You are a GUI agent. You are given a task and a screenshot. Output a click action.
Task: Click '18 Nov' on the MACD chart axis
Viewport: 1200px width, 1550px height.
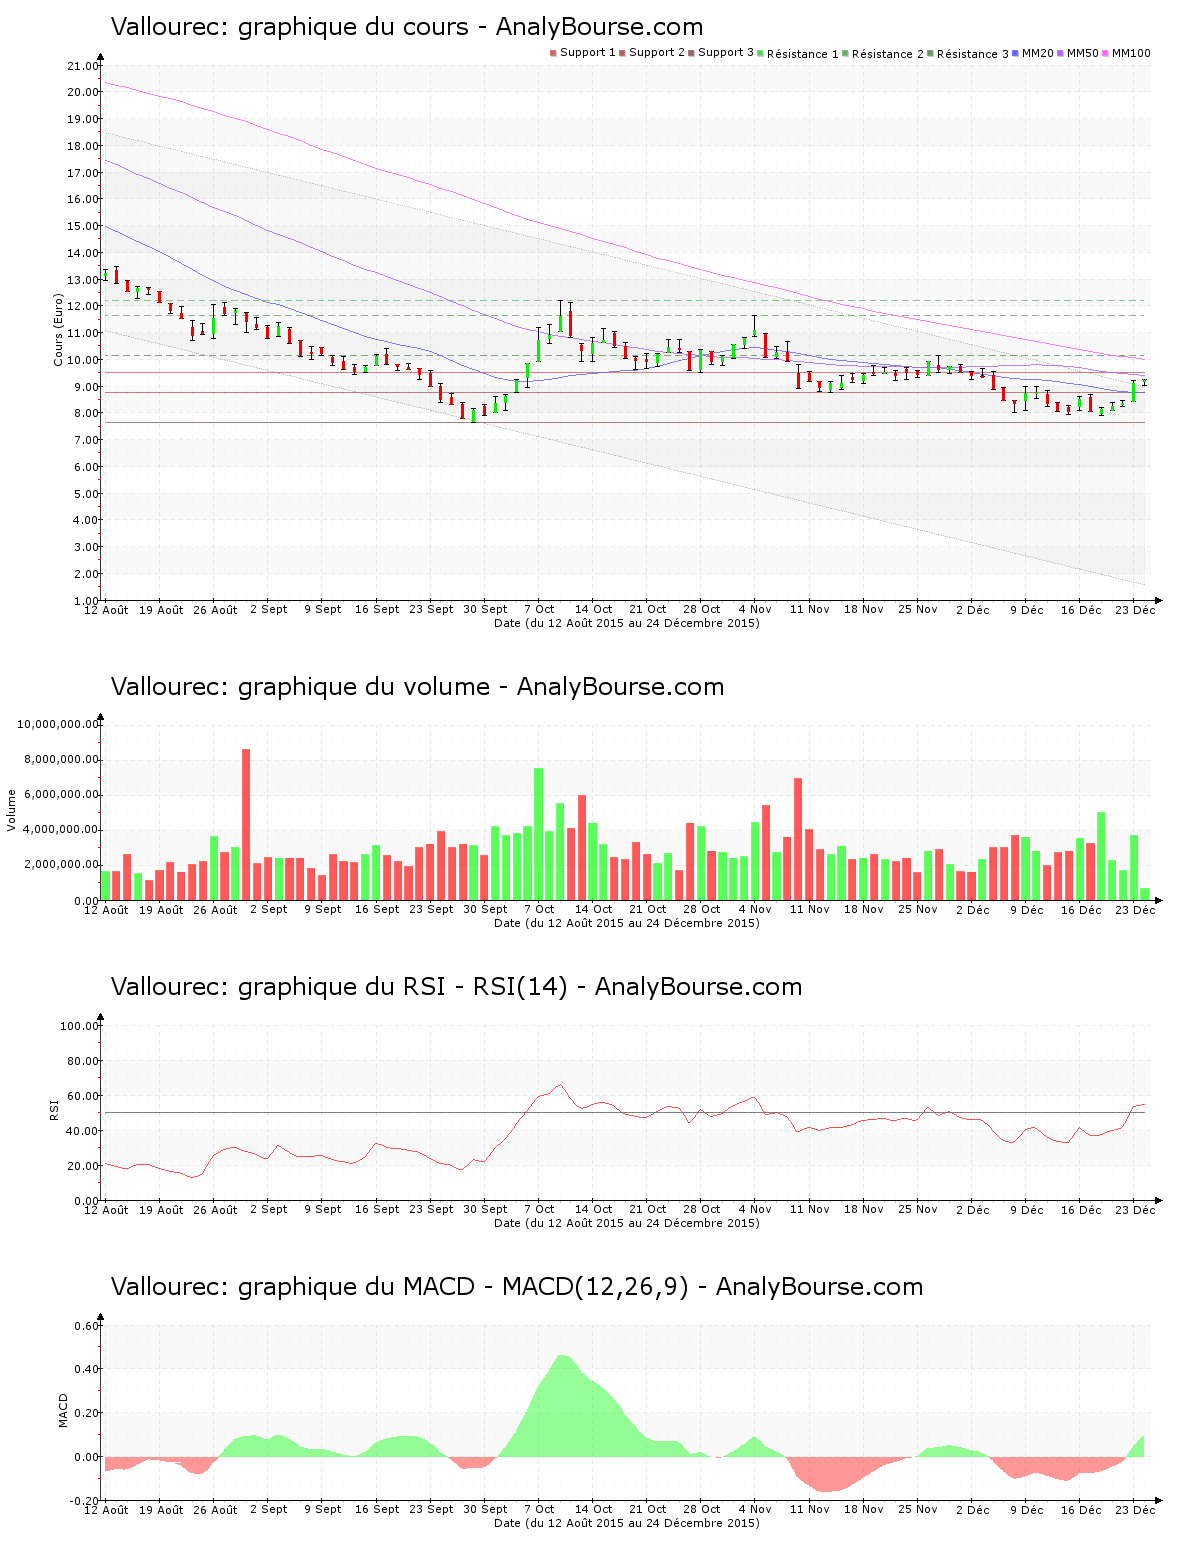point(863,1510)
